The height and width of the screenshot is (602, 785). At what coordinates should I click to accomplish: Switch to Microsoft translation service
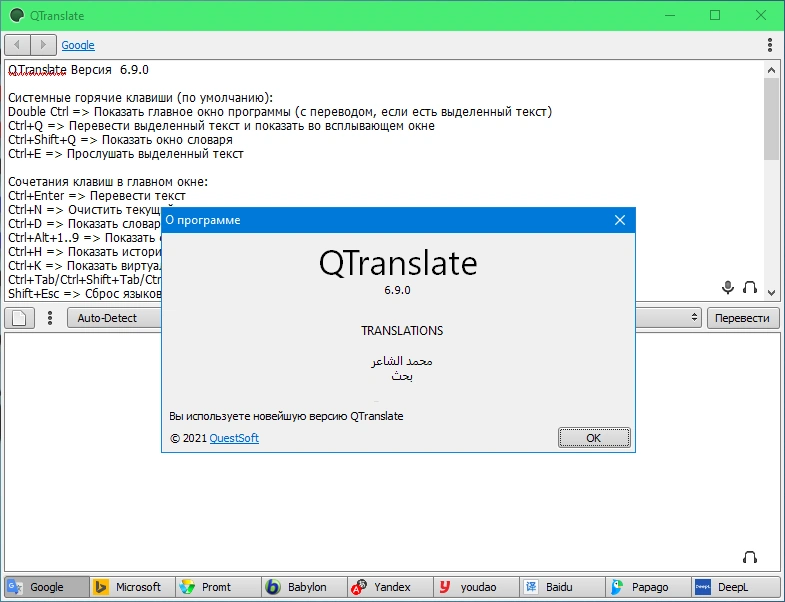click(x=133, y=586)
